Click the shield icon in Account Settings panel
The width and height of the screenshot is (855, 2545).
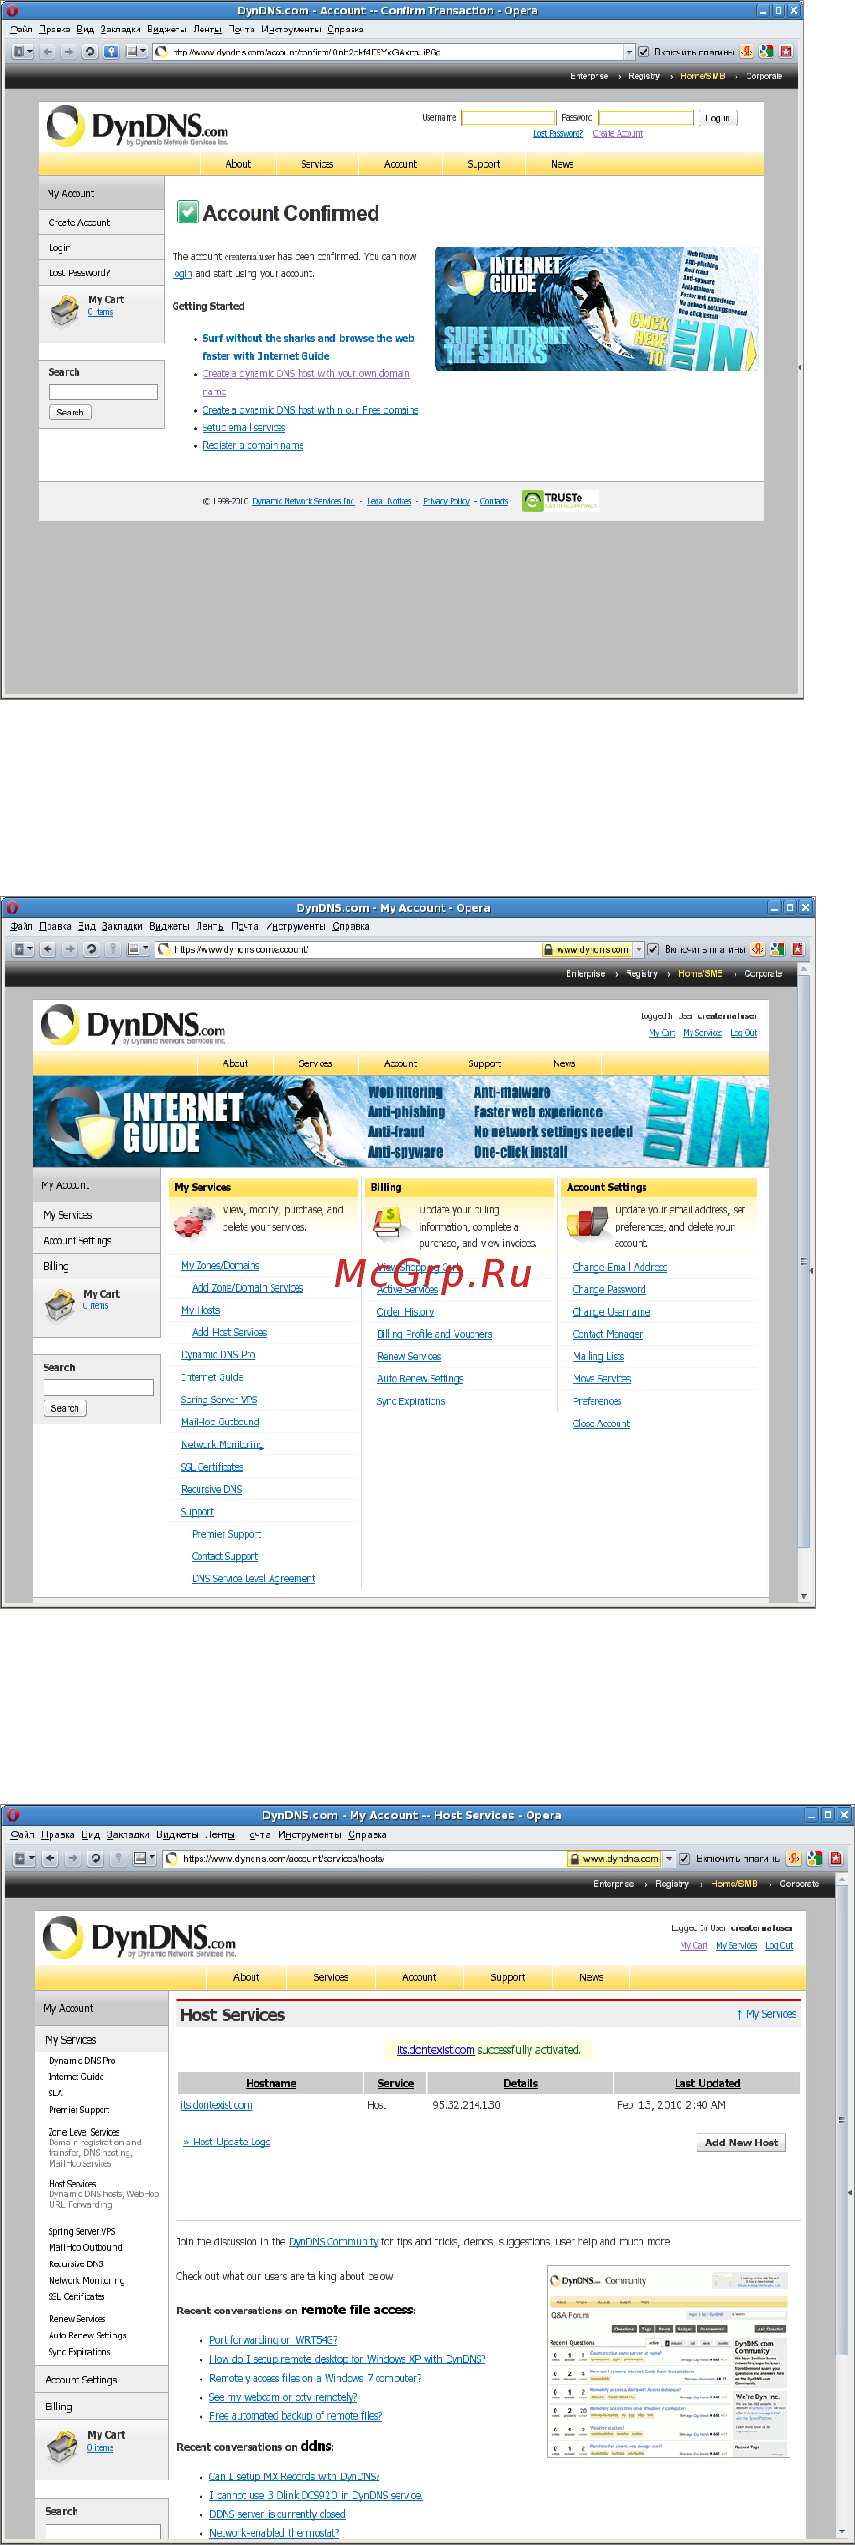click(587, 1222)
